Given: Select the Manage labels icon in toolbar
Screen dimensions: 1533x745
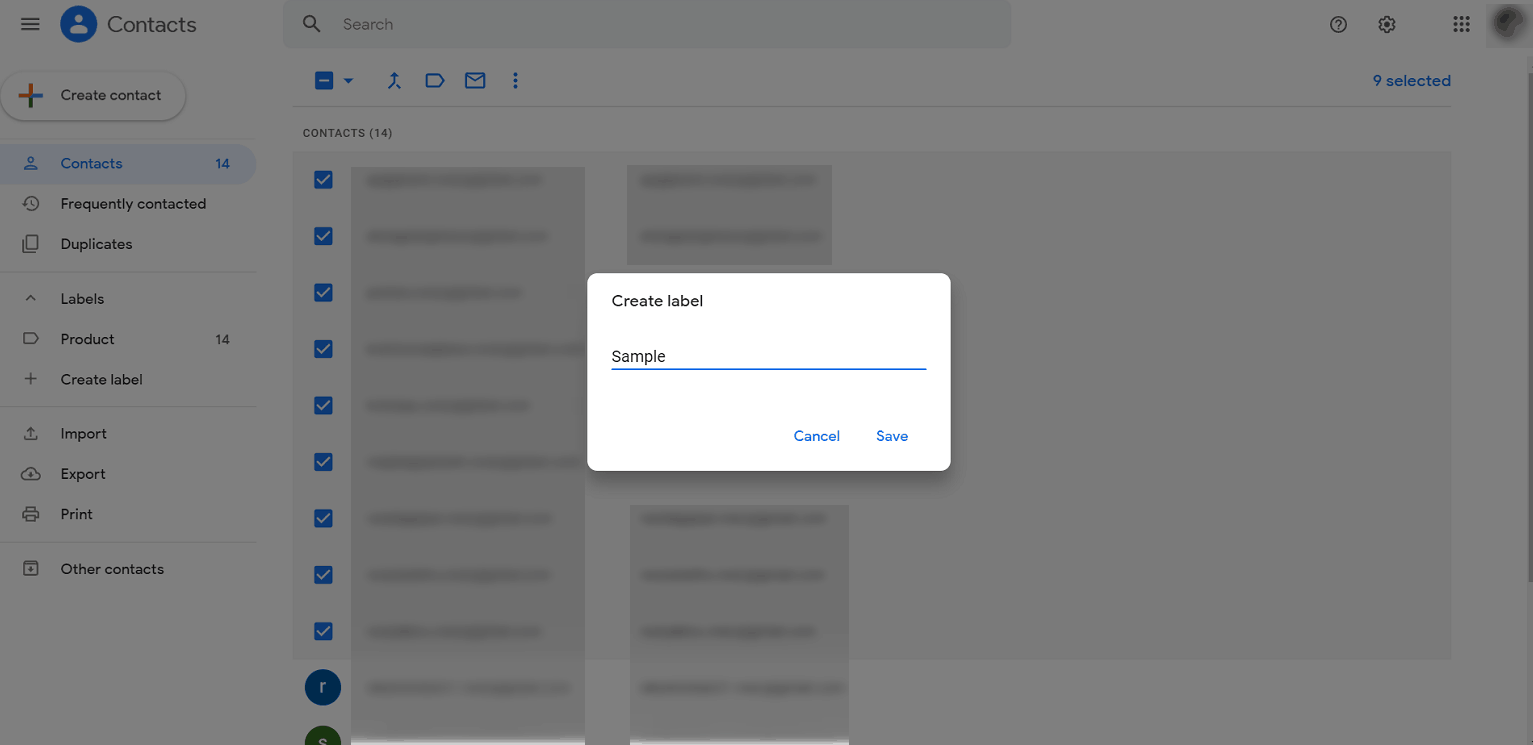Looking at the screenshot, I should (434, 80).
